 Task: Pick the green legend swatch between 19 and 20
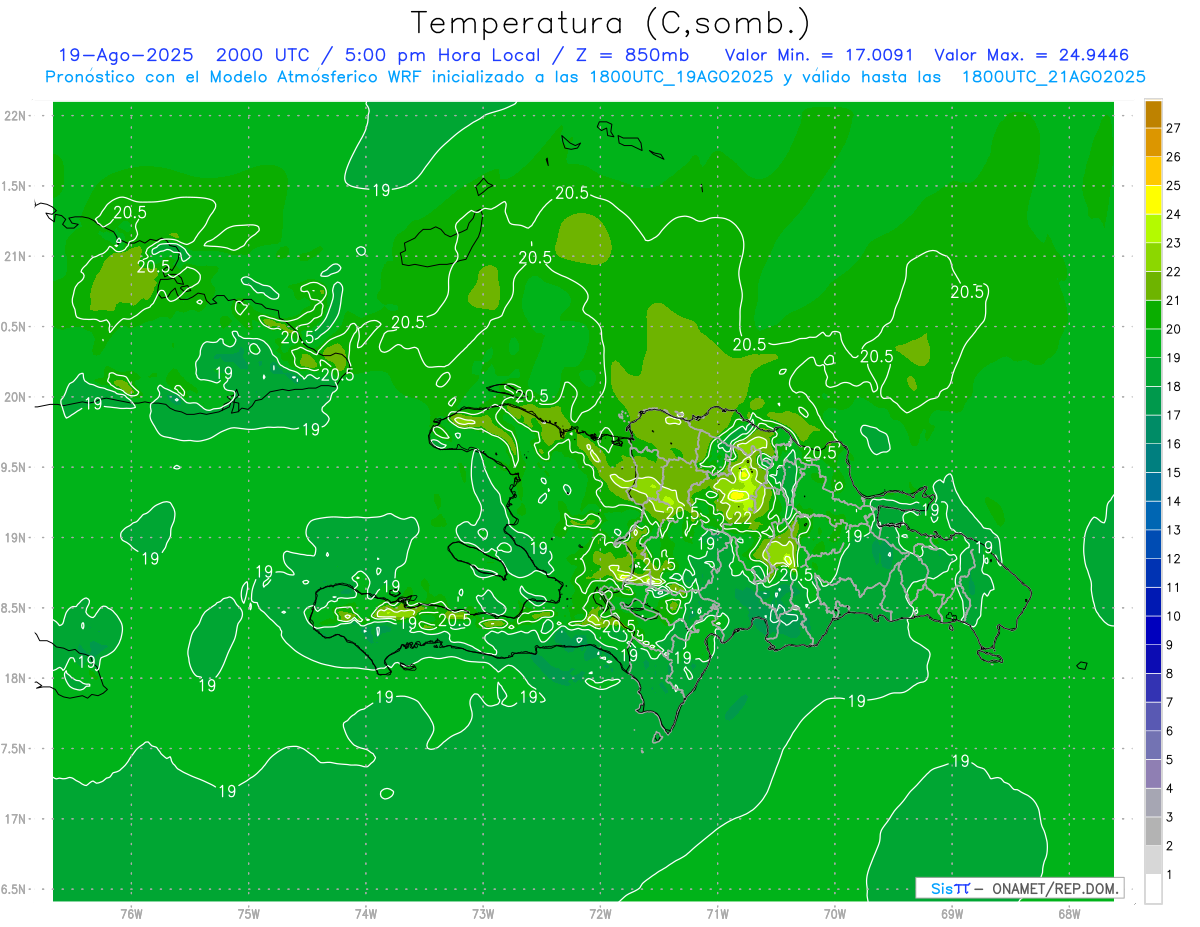[1153, 343]
